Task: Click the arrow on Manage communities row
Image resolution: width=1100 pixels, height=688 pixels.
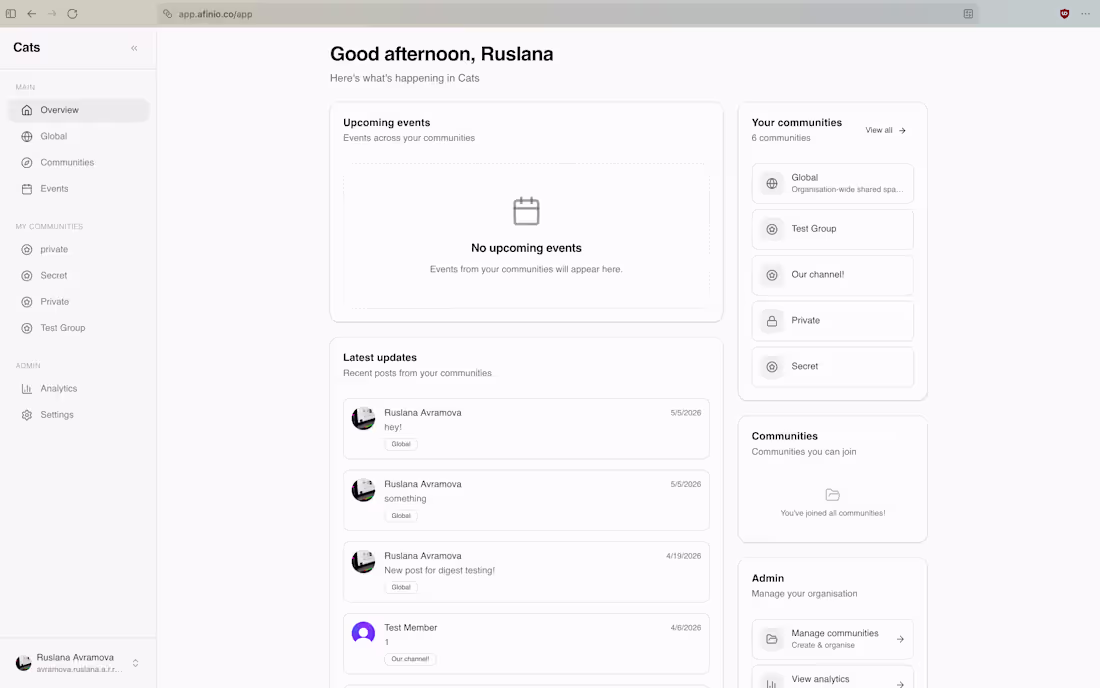Action: (900, 639)
